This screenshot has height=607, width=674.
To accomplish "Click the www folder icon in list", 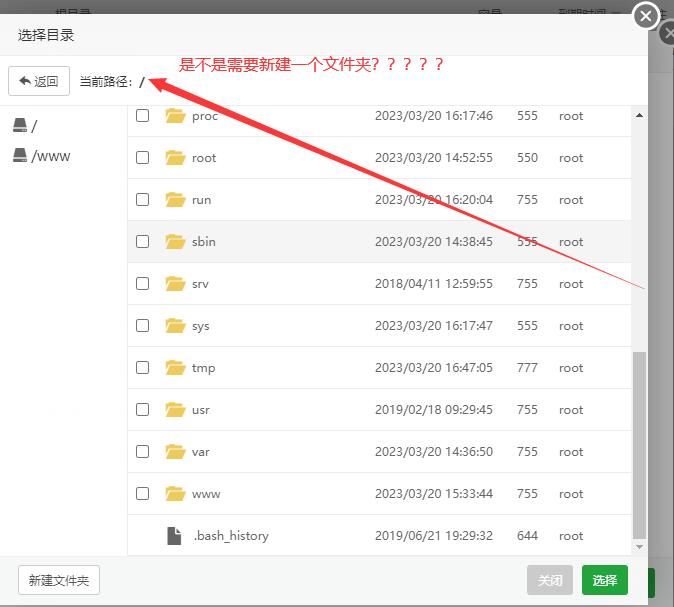I will click(x=175, y=494).
